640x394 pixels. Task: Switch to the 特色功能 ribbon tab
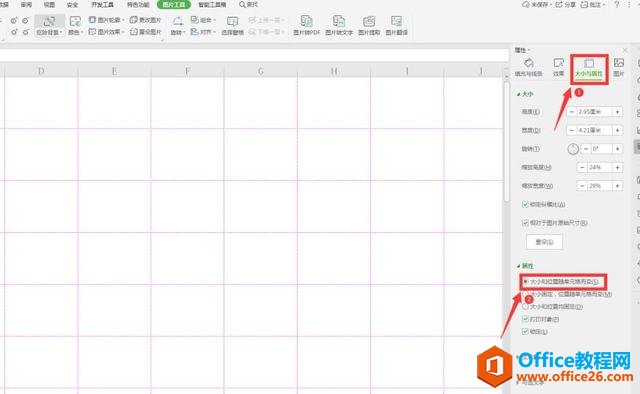(138, 4)
